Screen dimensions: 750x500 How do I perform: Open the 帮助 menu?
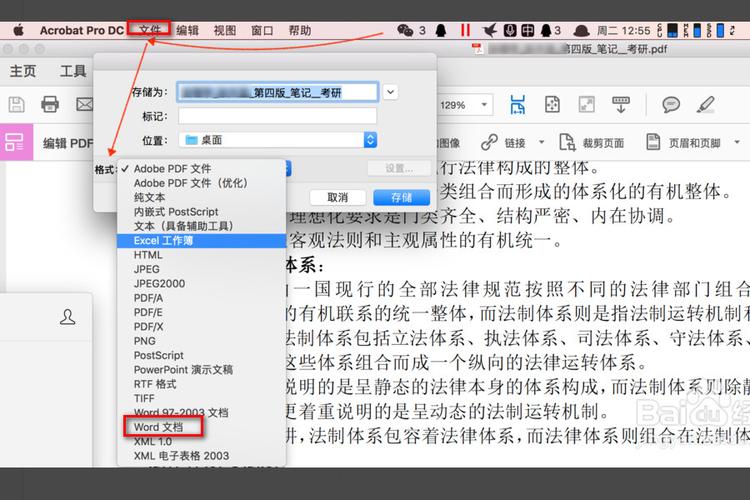click(x=300, y=31)
